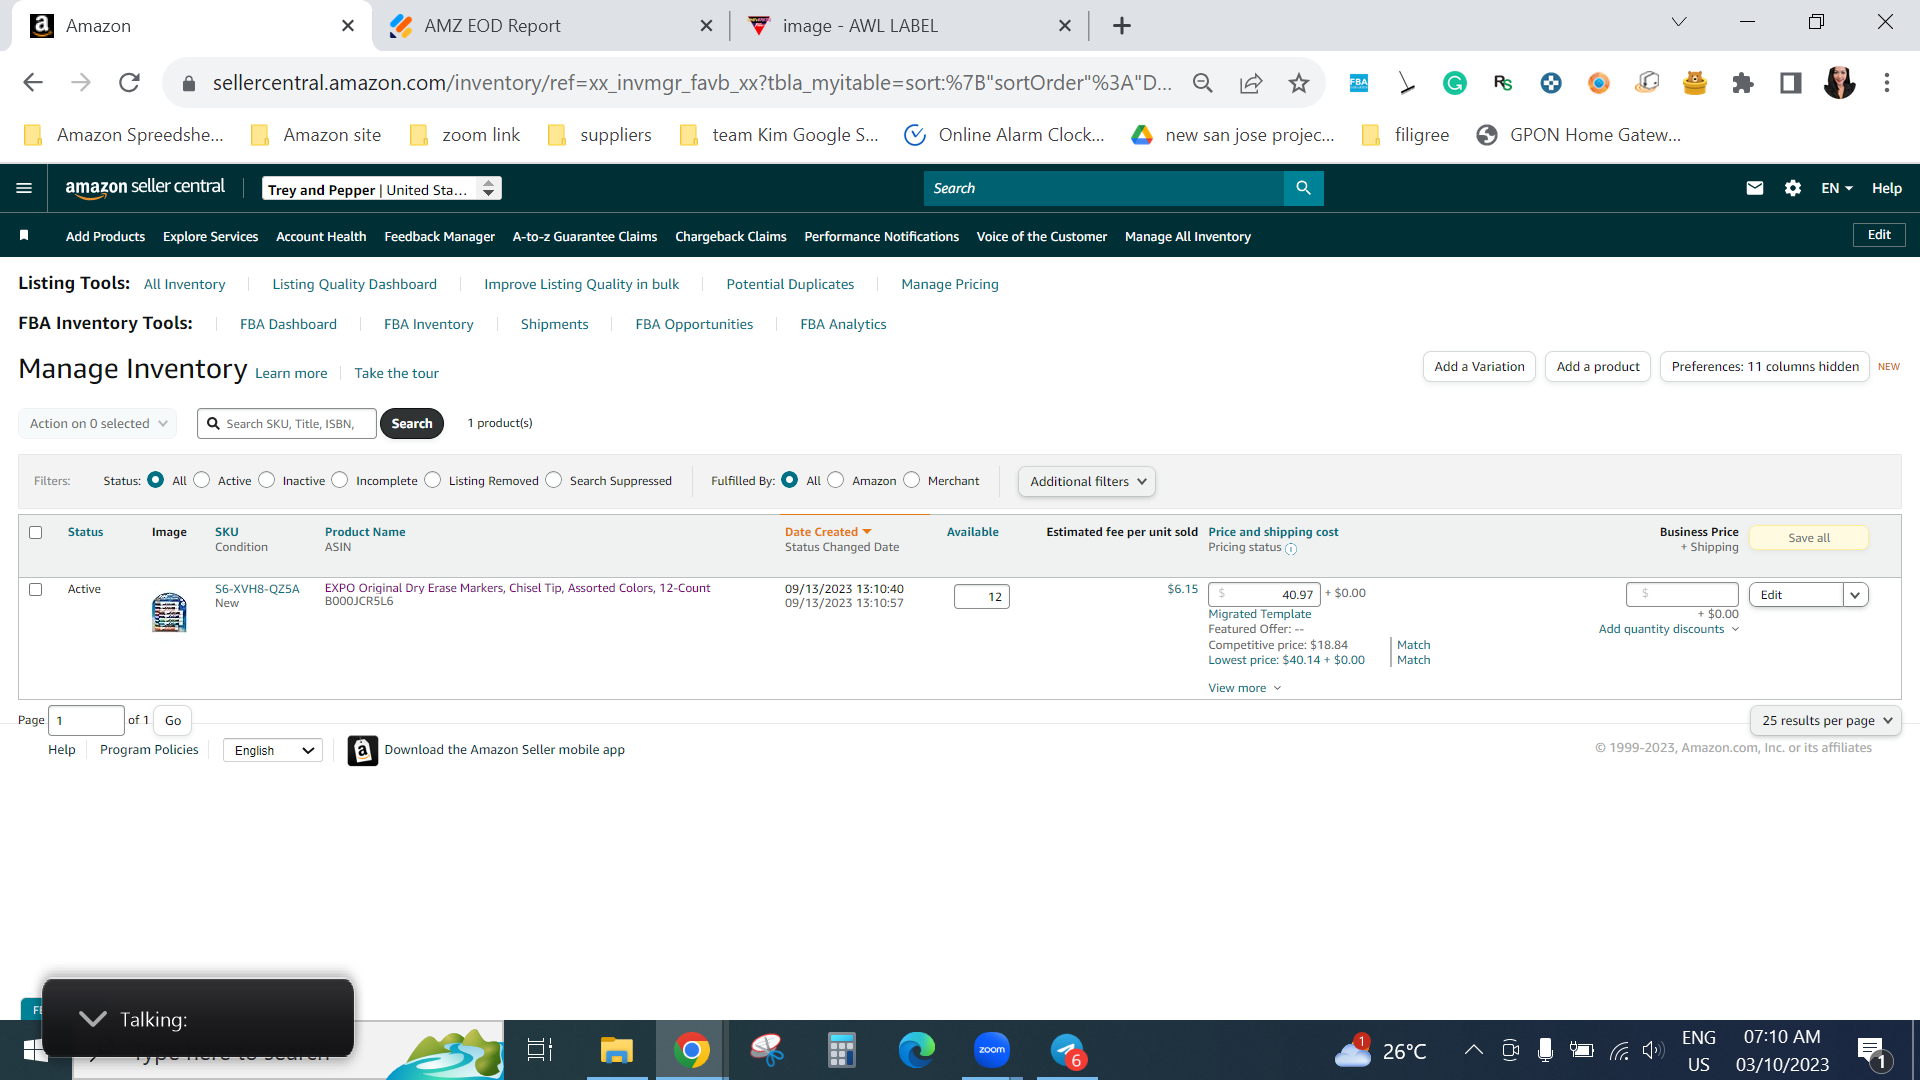The height and width of the screenshot is (1080, 1920).
Task: Click the black Search button
Action: coord(412,423)
